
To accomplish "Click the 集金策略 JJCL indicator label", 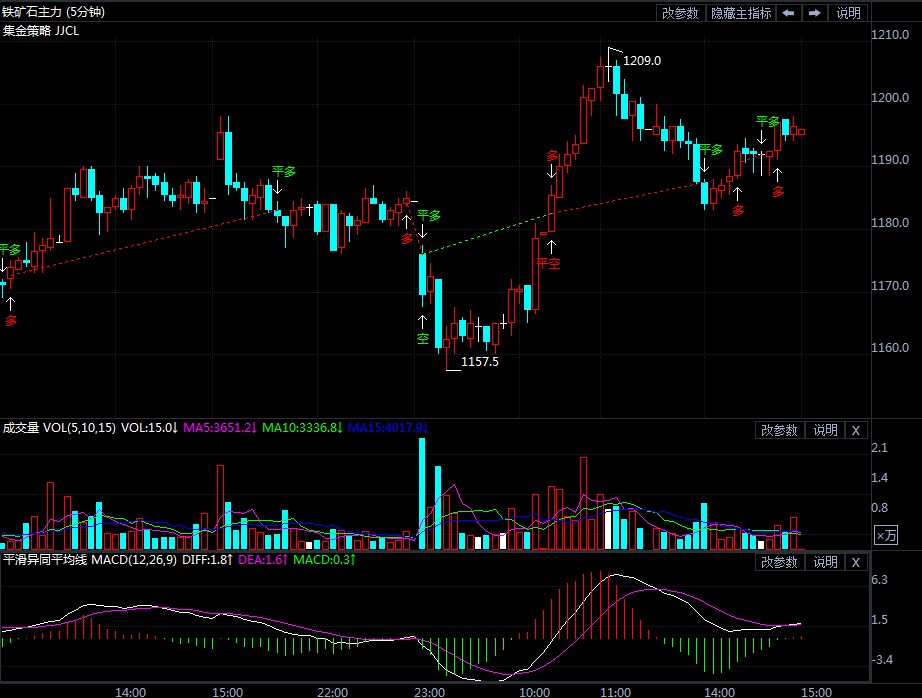I will click(41, 30).
